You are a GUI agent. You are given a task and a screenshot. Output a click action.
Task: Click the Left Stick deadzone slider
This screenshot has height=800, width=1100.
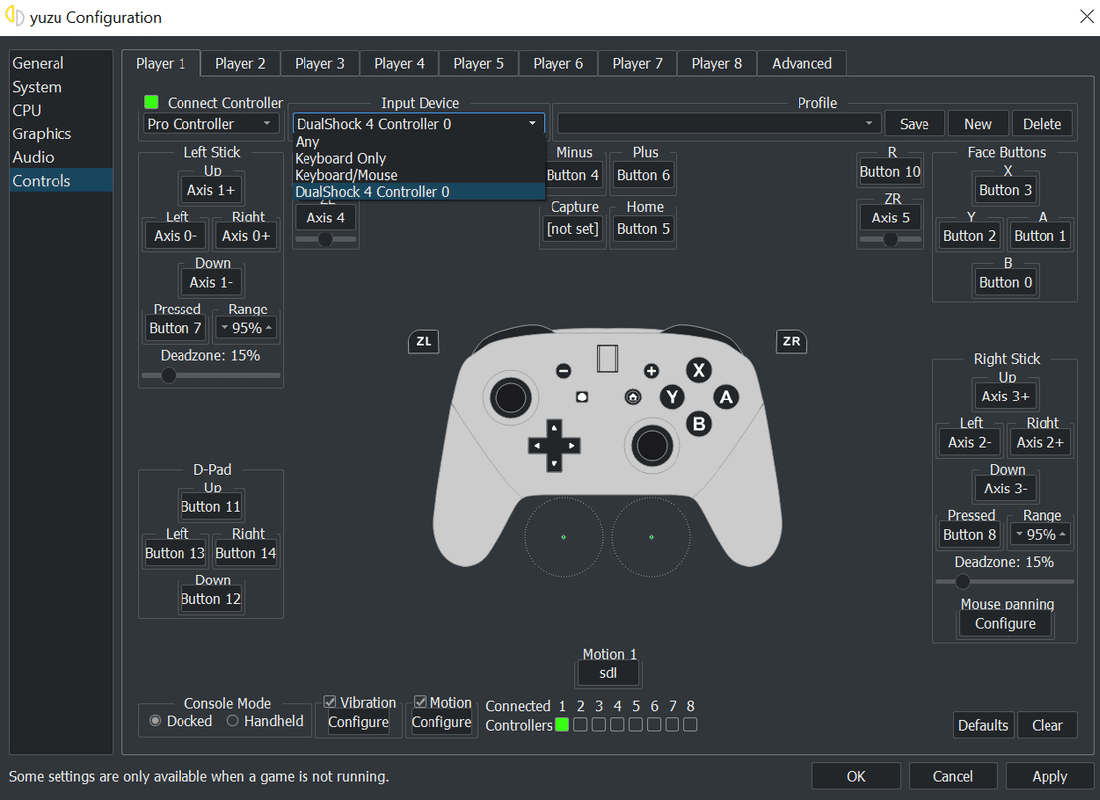click(210, 375)
